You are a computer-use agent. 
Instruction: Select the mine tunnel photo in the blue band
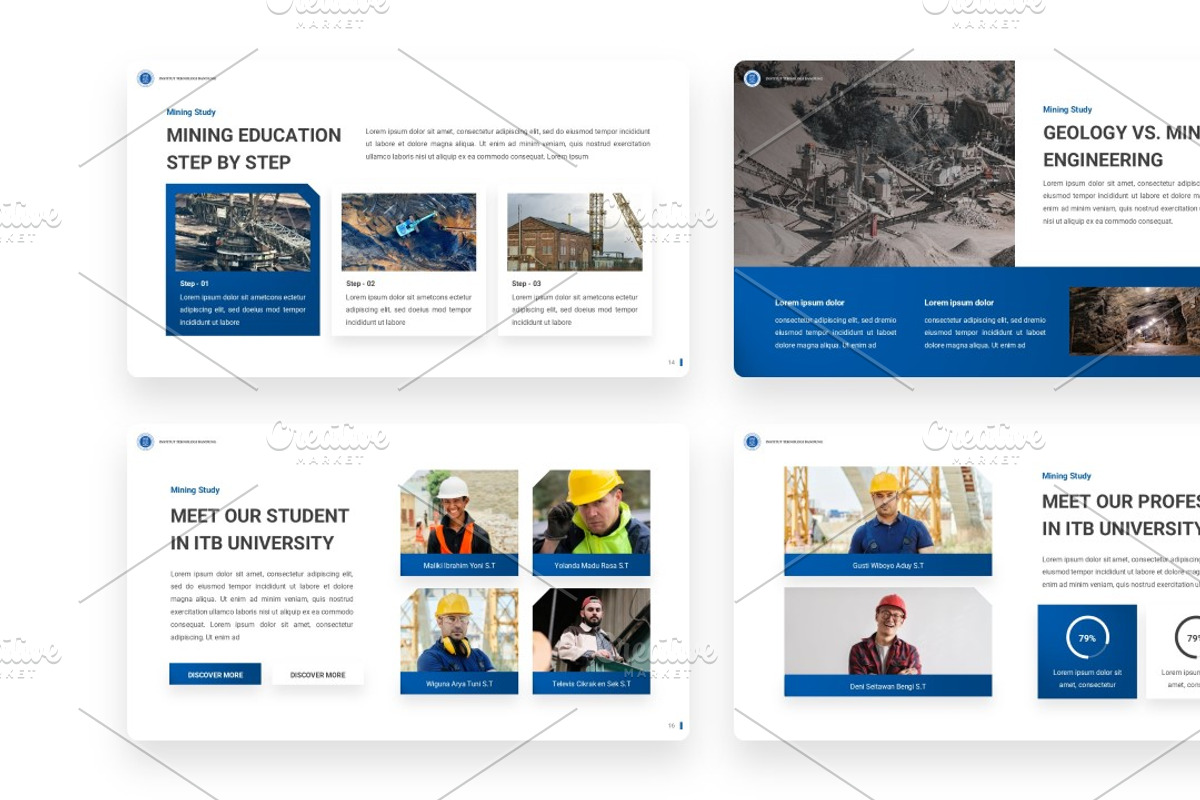point(1134,321)
